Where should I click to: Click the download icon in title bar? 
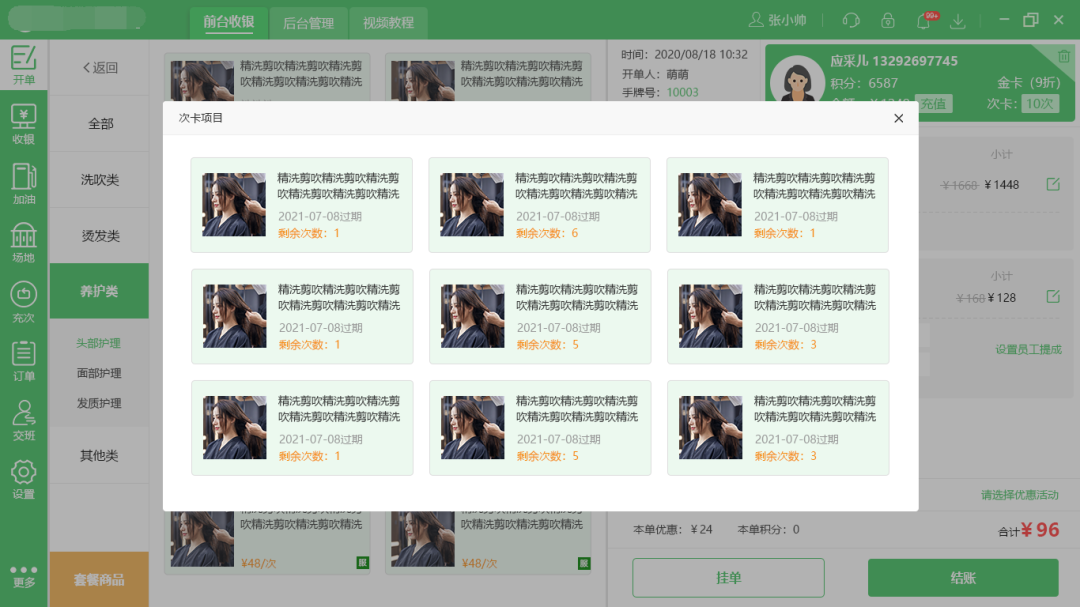tap(958, 20)
